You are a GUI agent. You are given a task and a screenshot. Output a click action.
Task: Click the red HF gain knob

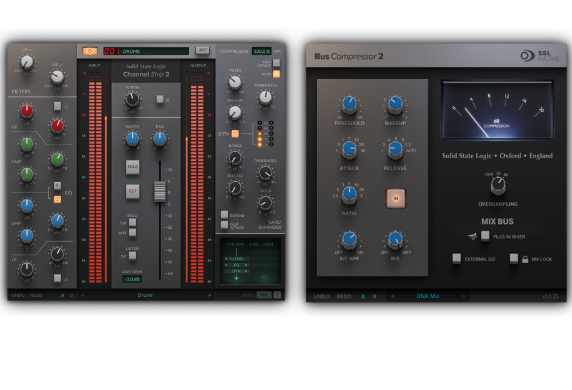coord(27,111)
